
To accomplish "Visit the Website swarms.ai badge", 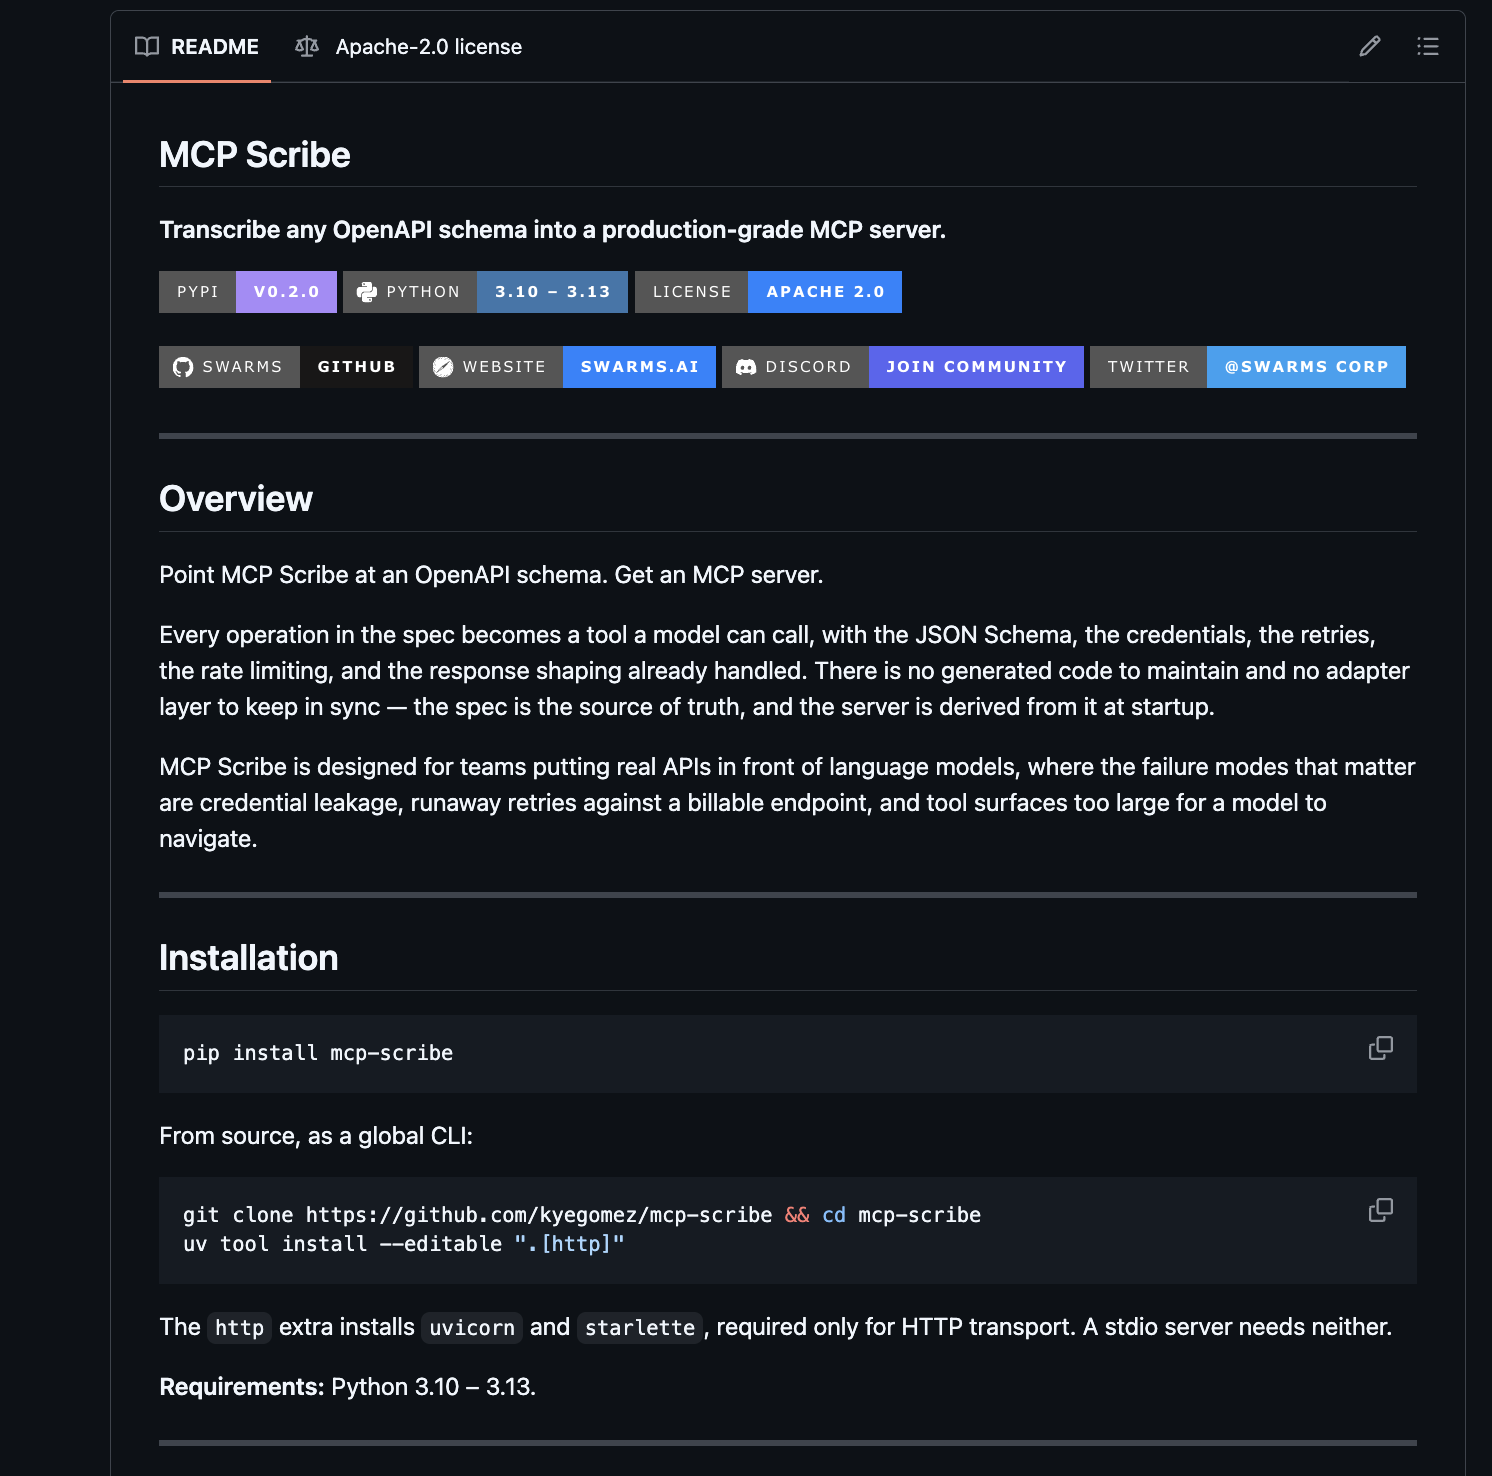I will [x=567, y=367].
